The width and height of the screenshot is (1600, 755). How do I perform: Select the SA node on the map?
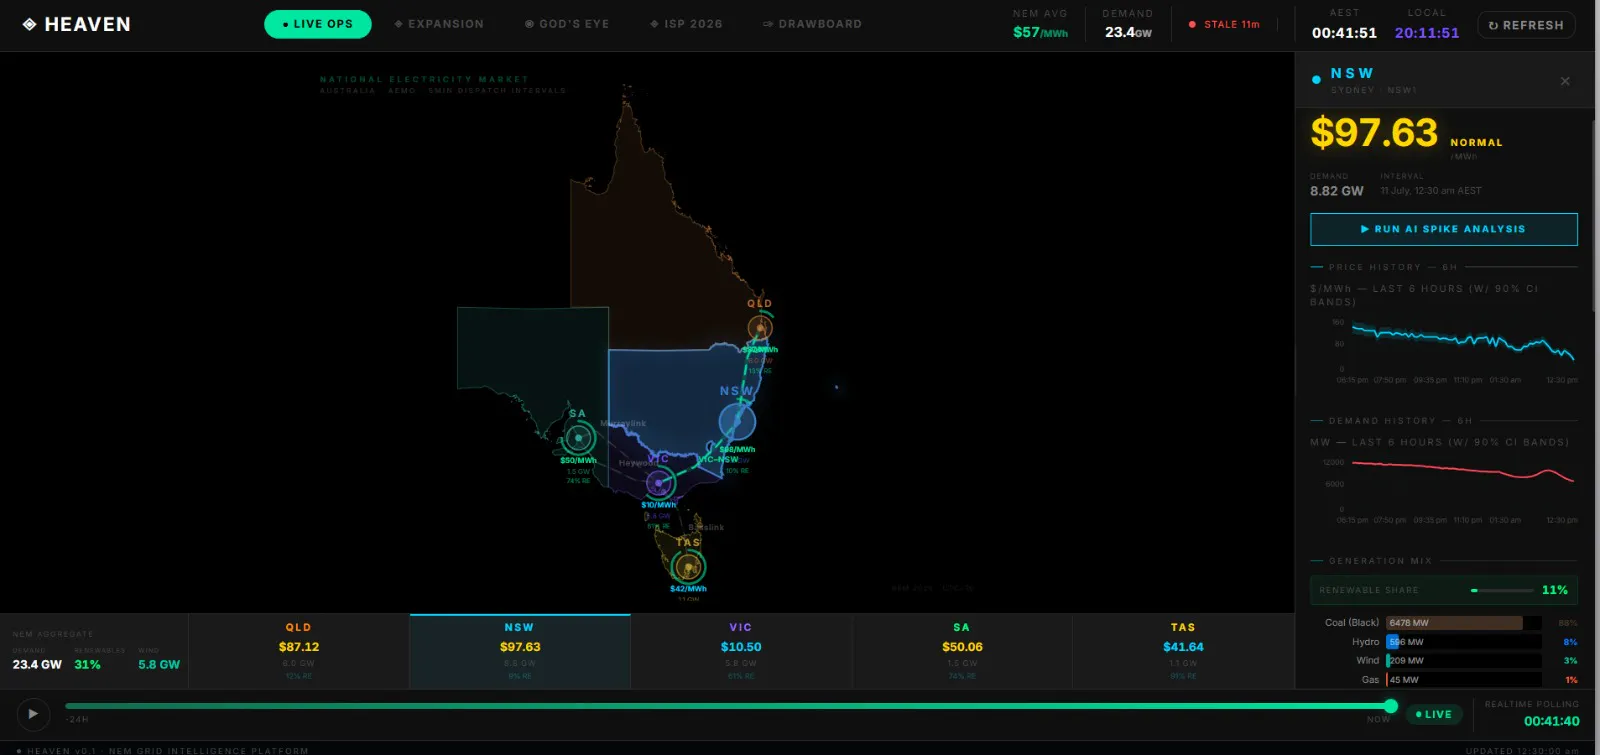[578, 438]
